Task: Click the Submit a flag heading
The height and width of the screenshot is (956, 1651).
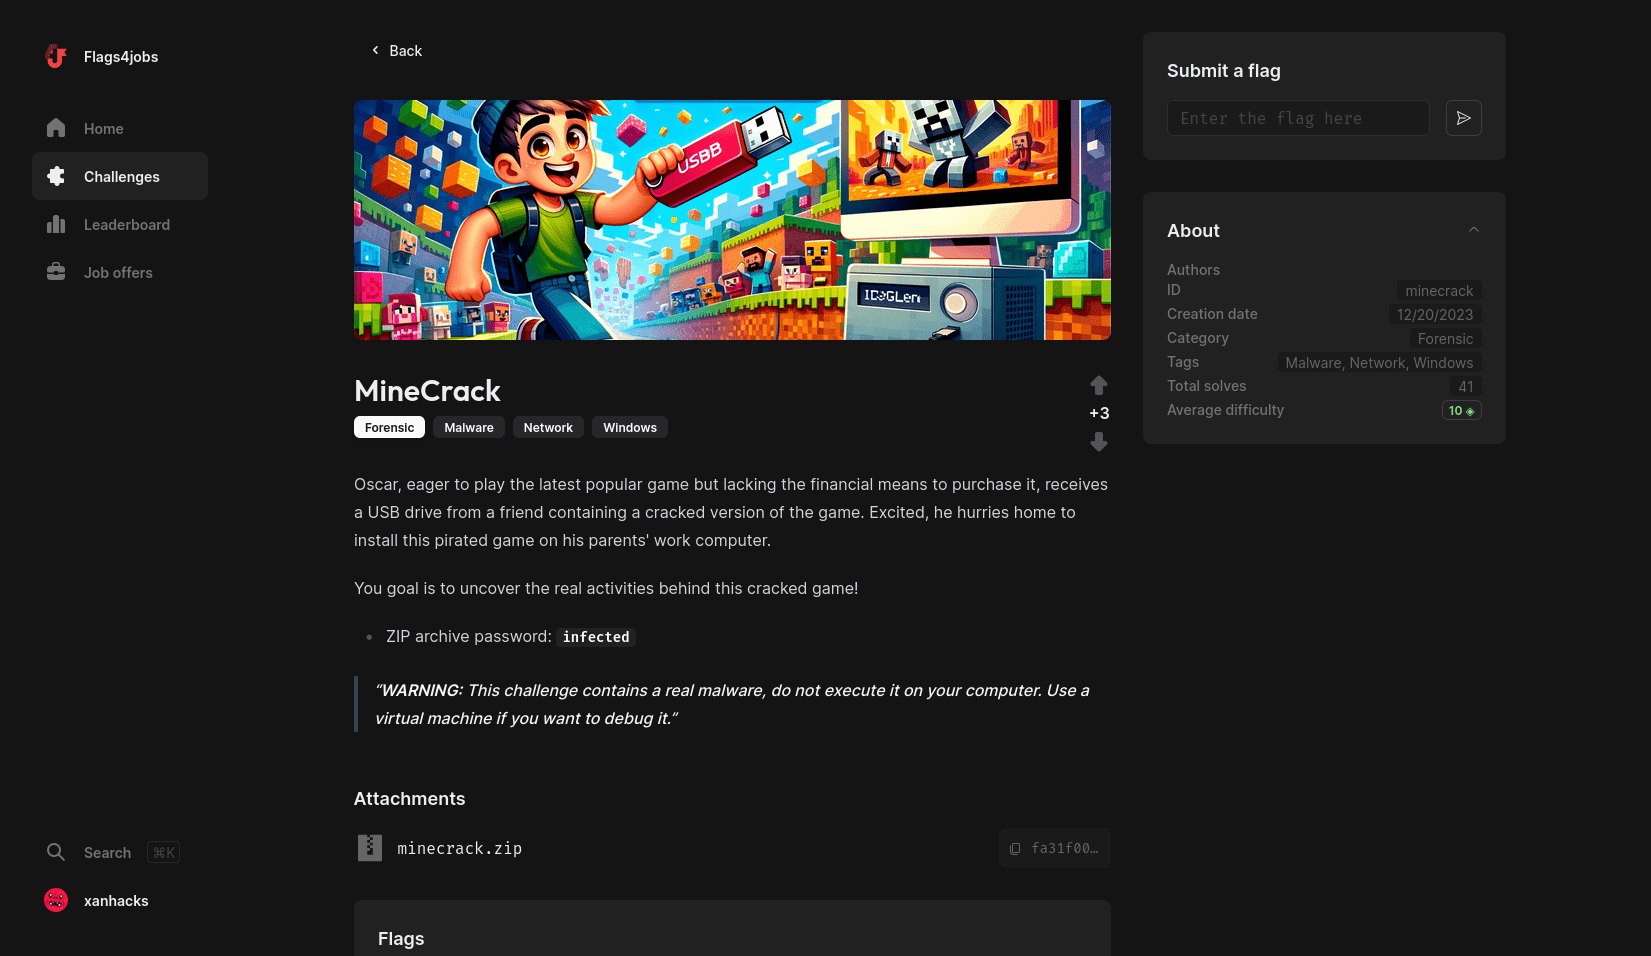Action: [1223, 70]
